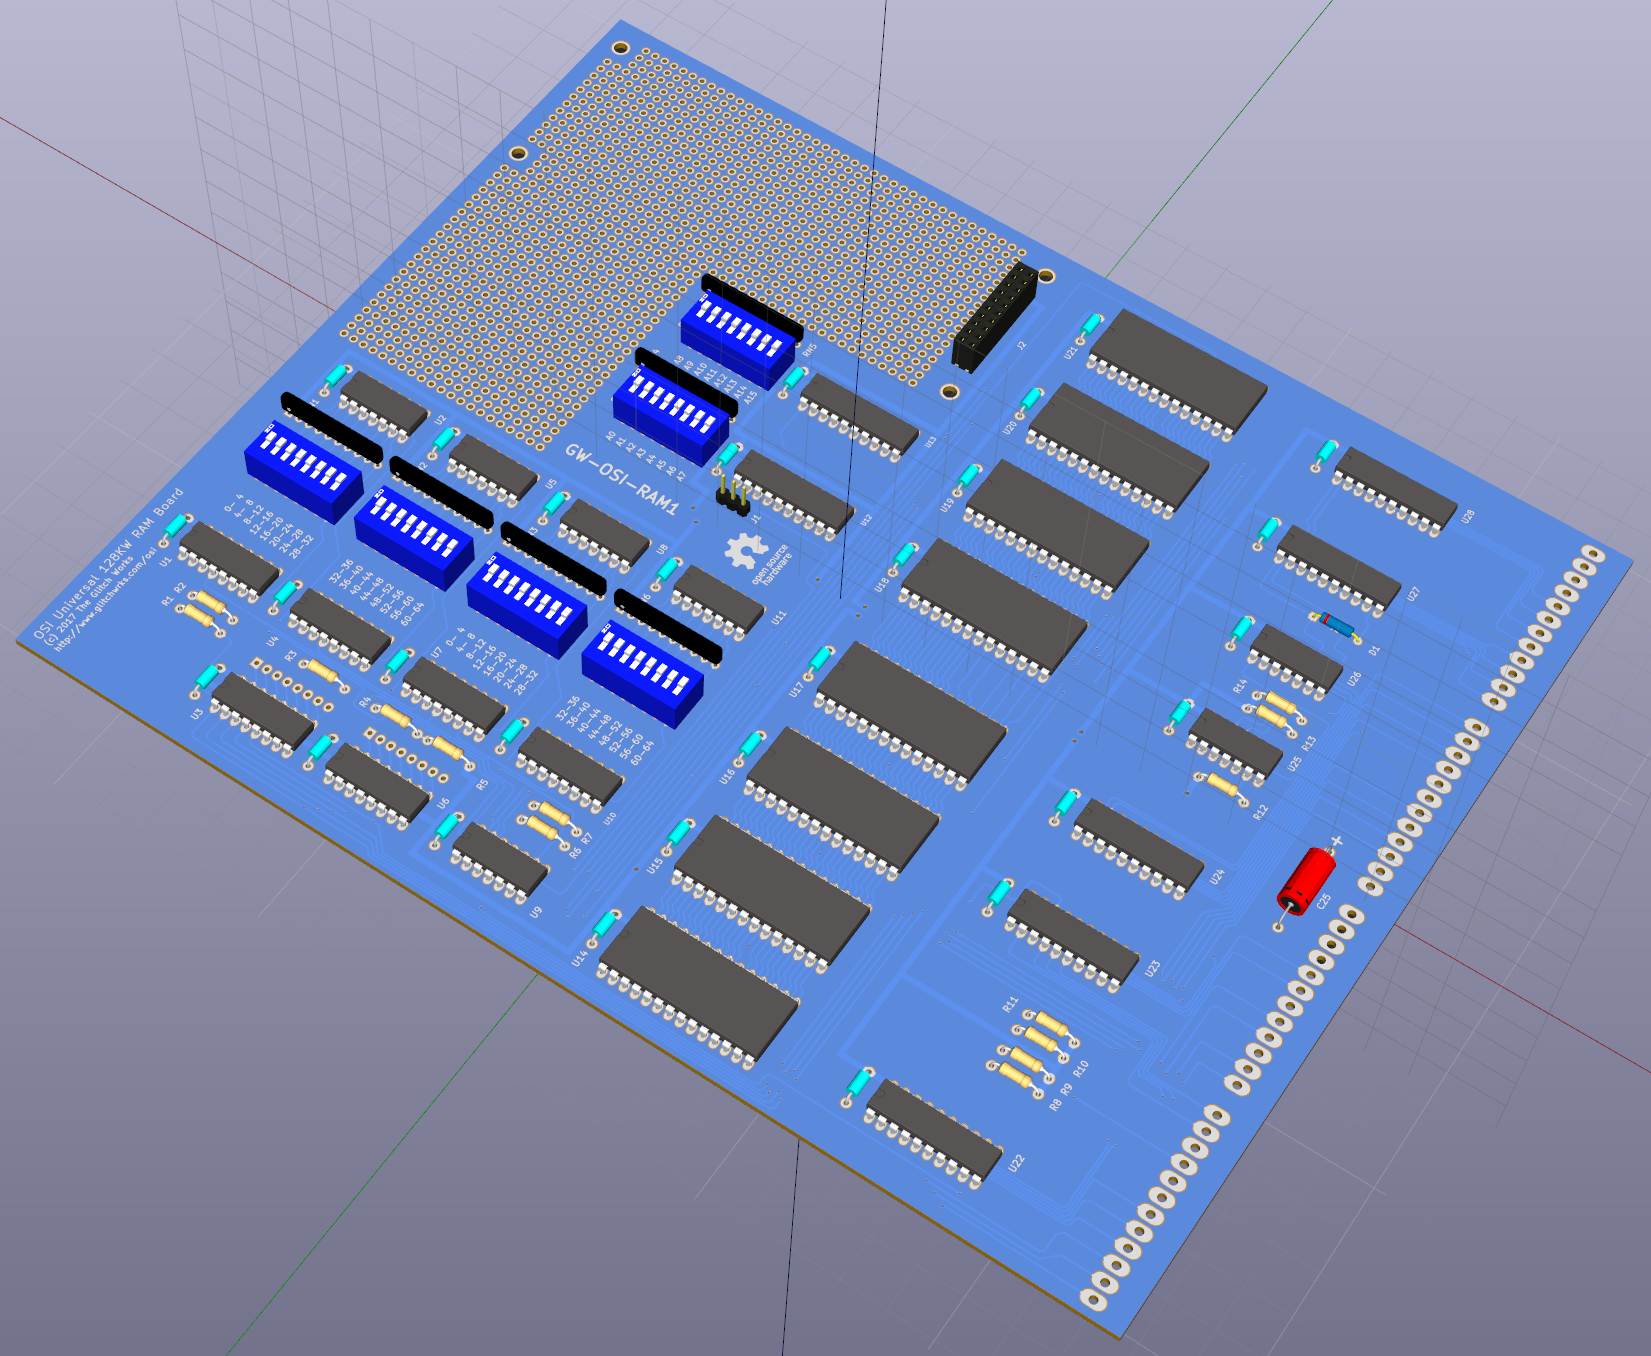Viewport: 1651px width, 1356px height.
Task: Select the U27 chip above the diode
Action: pyautogui.click(x=1338, y=568)
